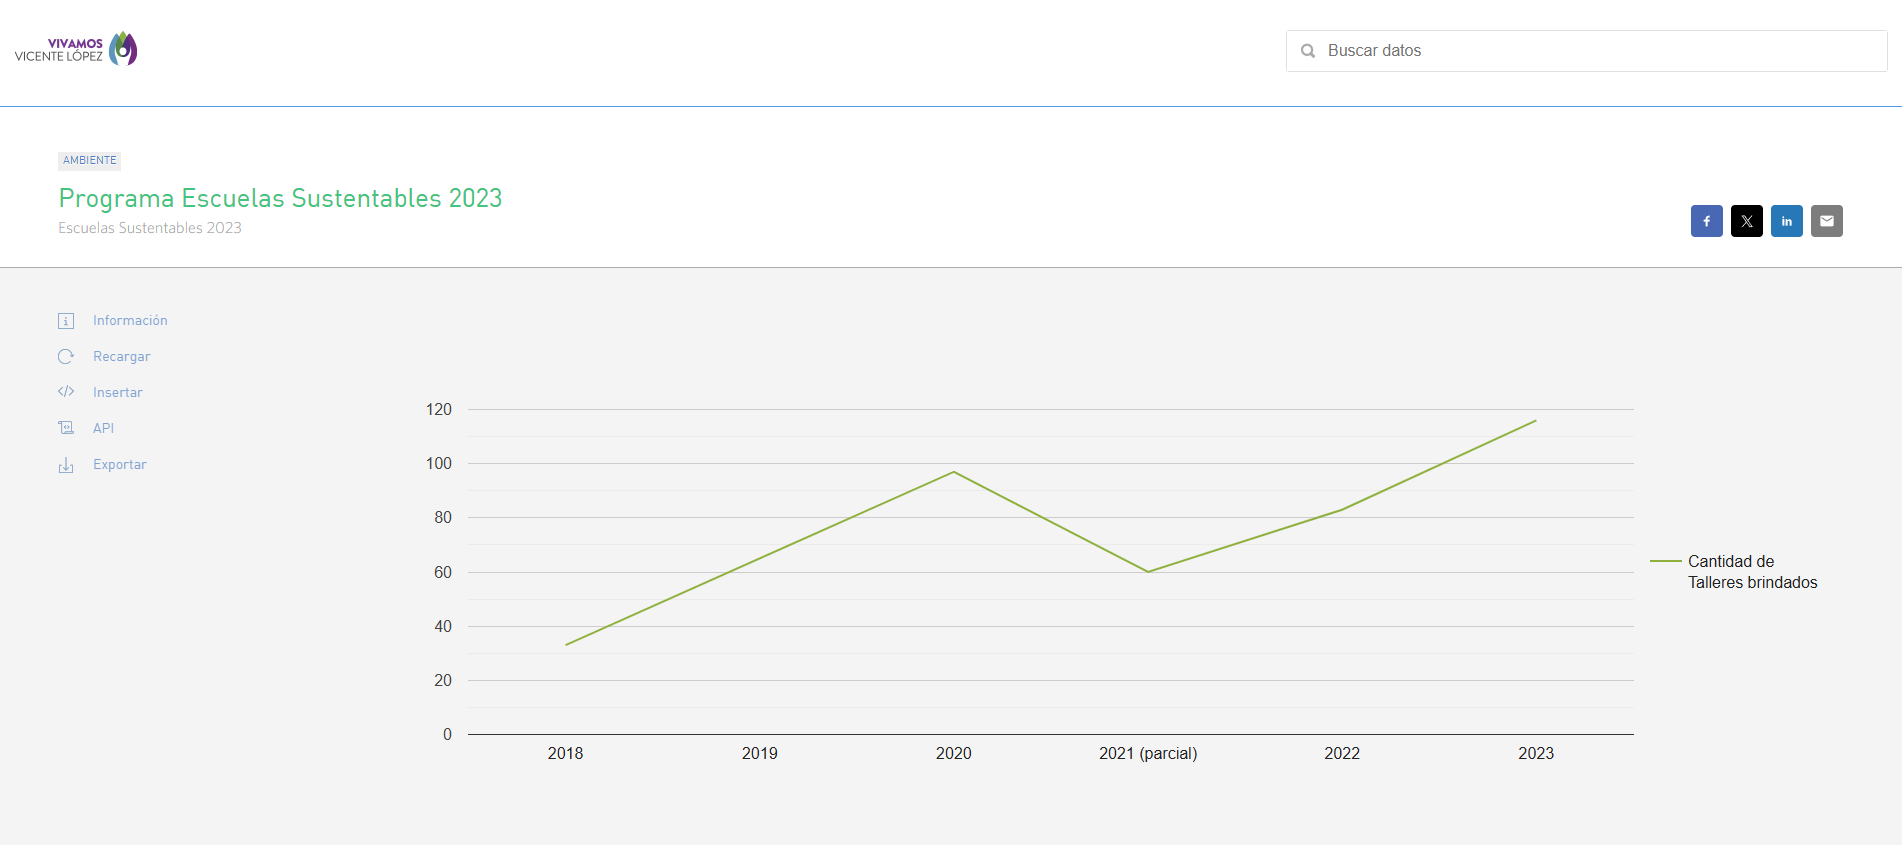Screen dimensions: 1902x845
Task: Click the Recargar reload icon
Action: click(66, 357)
